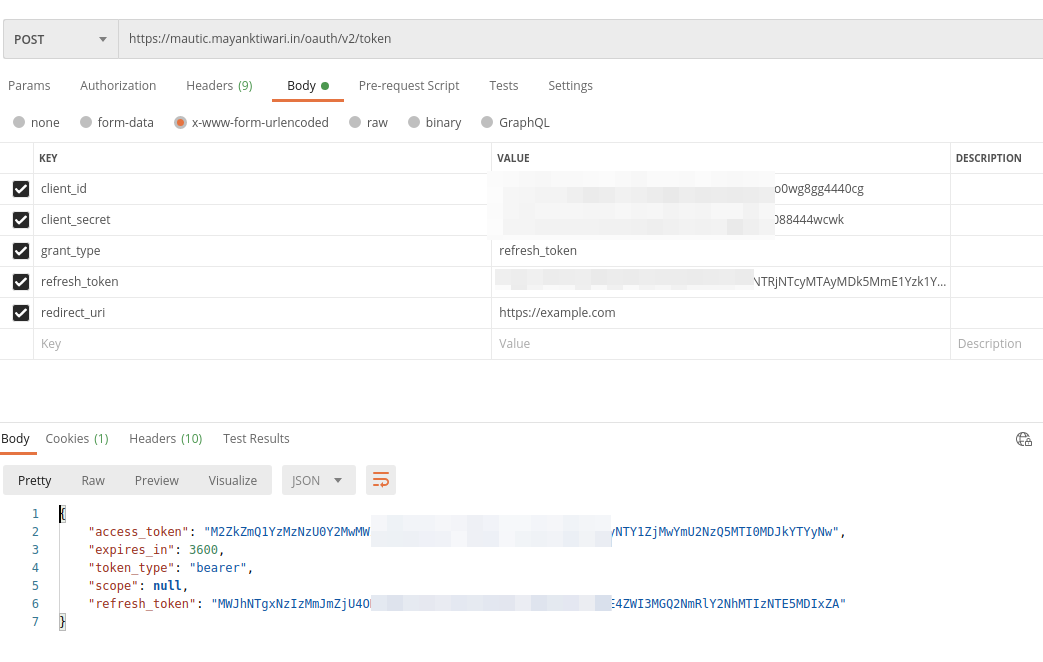Click the globe network icon in response panel

[1023, 439]
